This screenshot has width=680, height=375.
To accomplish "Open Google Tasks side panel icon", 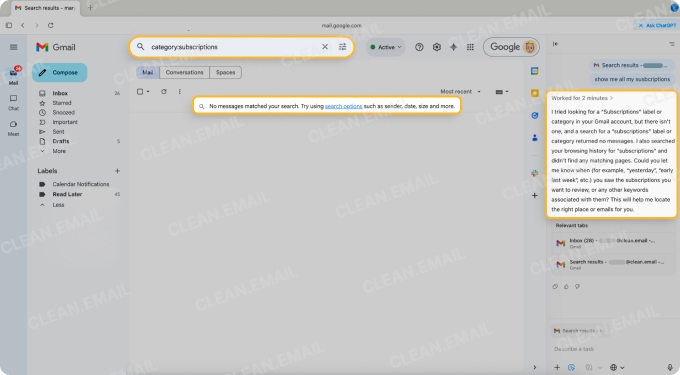I will [535, 115].
